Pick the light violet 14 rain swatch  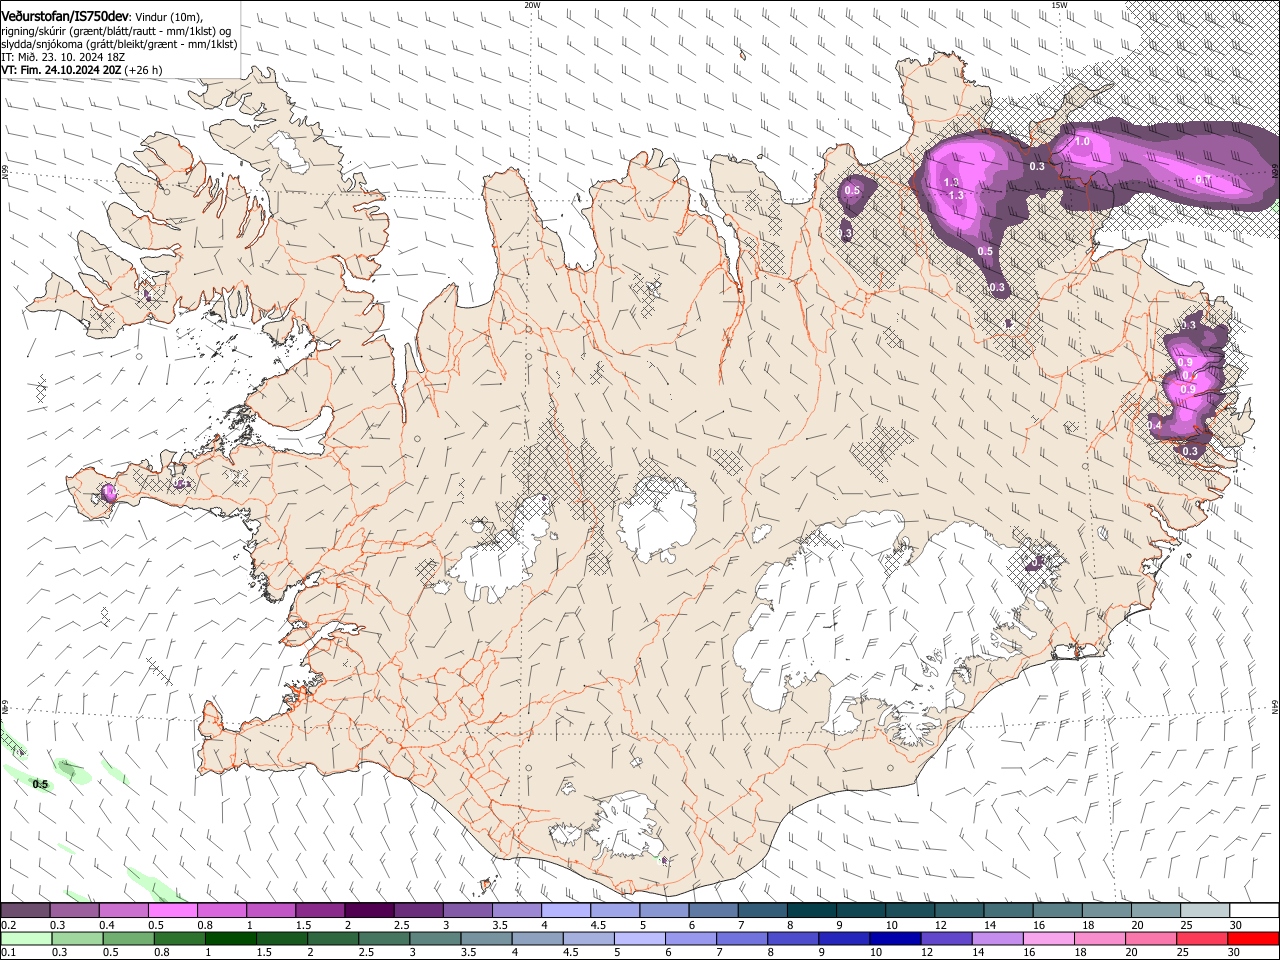(x=997, y=938)
